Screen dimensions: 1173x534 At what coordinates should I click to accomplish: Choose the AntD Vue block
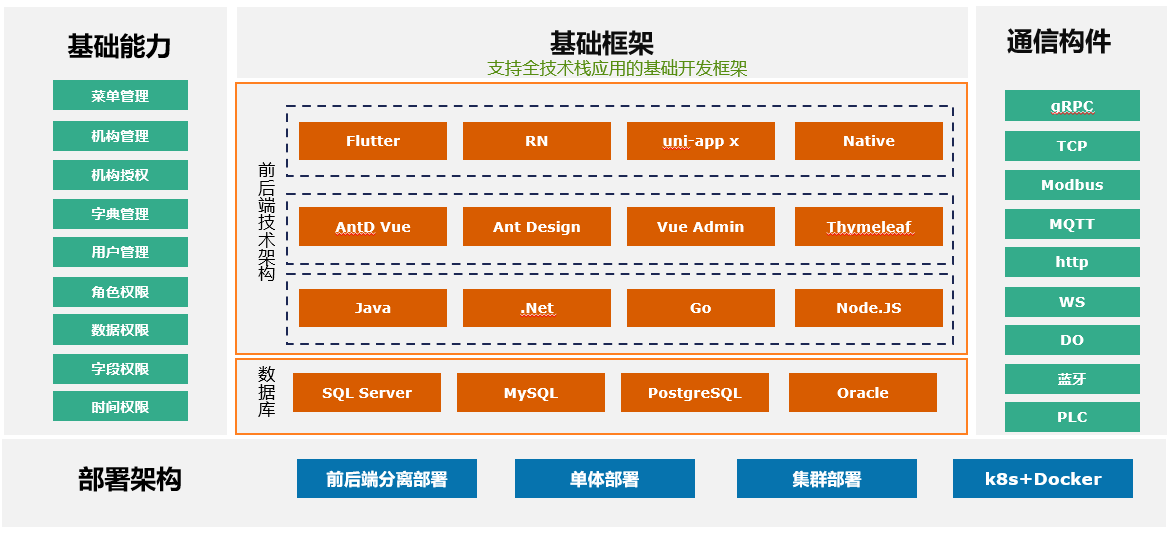click(373, 227)
